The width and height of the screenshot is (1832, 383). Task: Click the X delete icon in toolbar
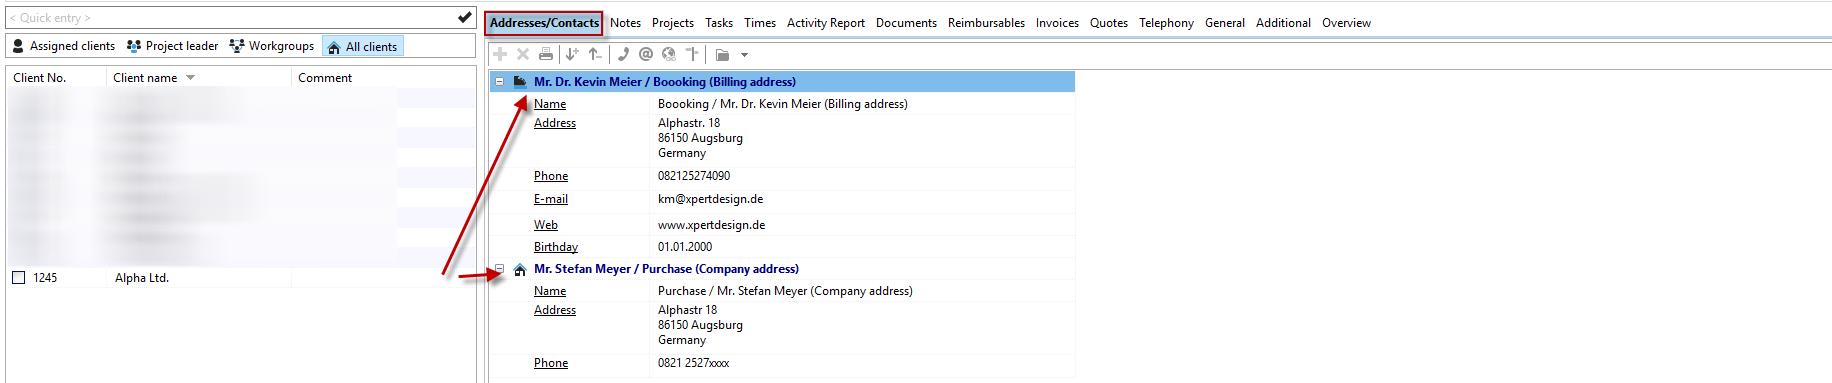[x=523, y=54]
